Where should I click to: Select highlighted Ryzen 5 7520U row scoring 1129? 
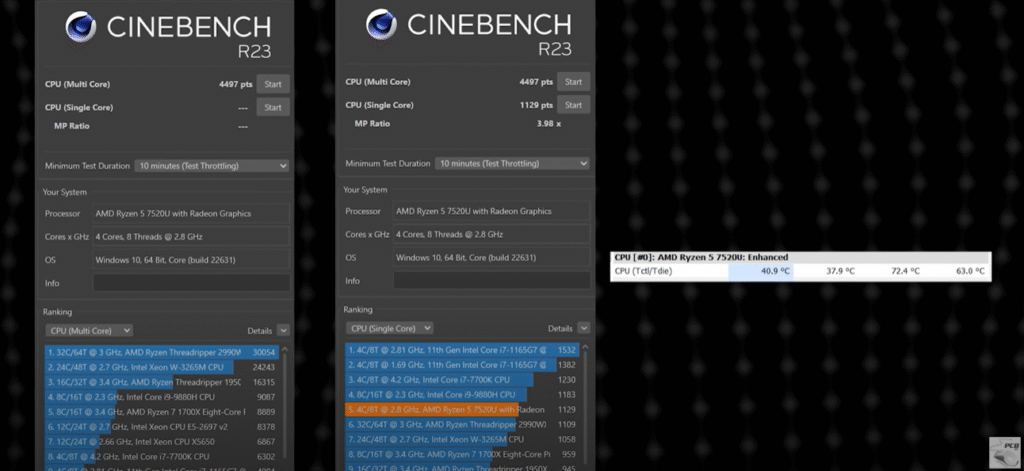click(462, 410)
